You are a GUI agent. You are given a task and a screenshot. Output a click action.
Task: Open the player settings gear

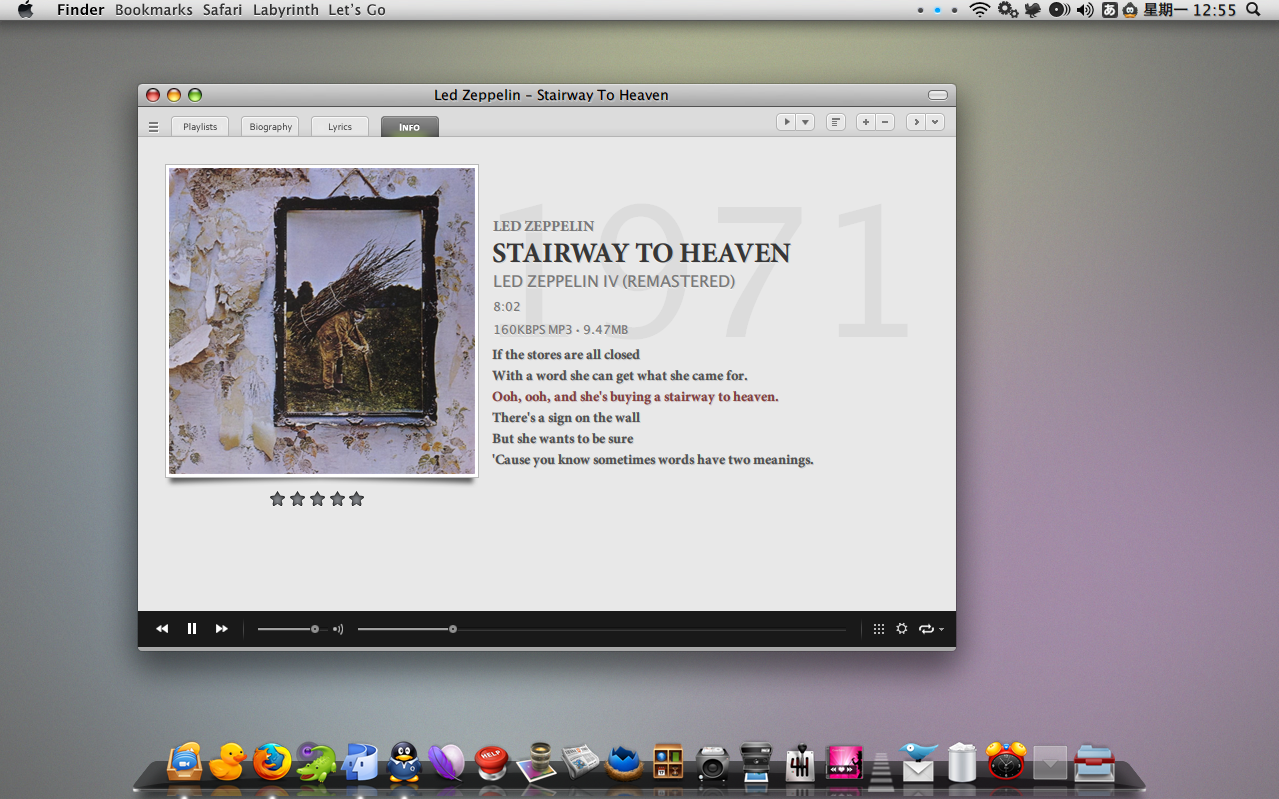coord(902,629)
